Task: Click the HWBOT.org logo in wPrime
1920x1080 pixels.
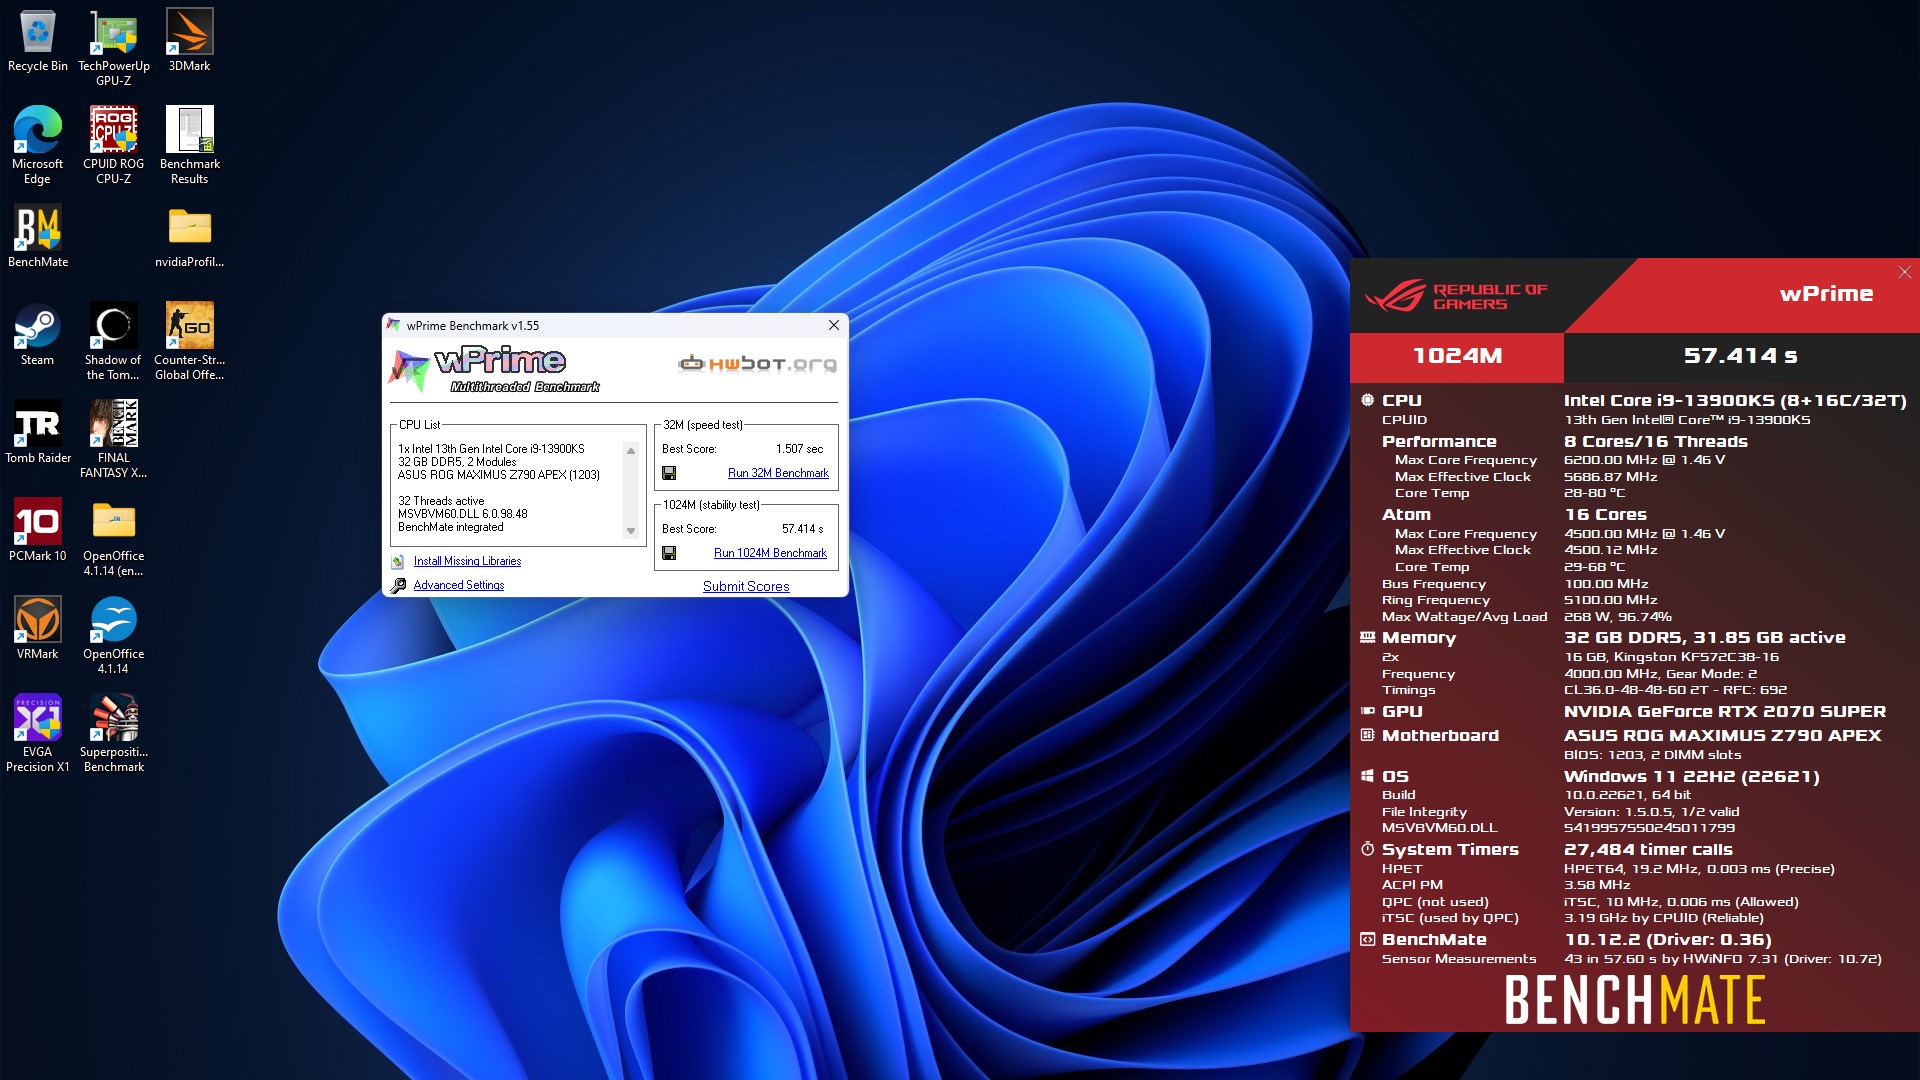Action: (x=757, y=364)
